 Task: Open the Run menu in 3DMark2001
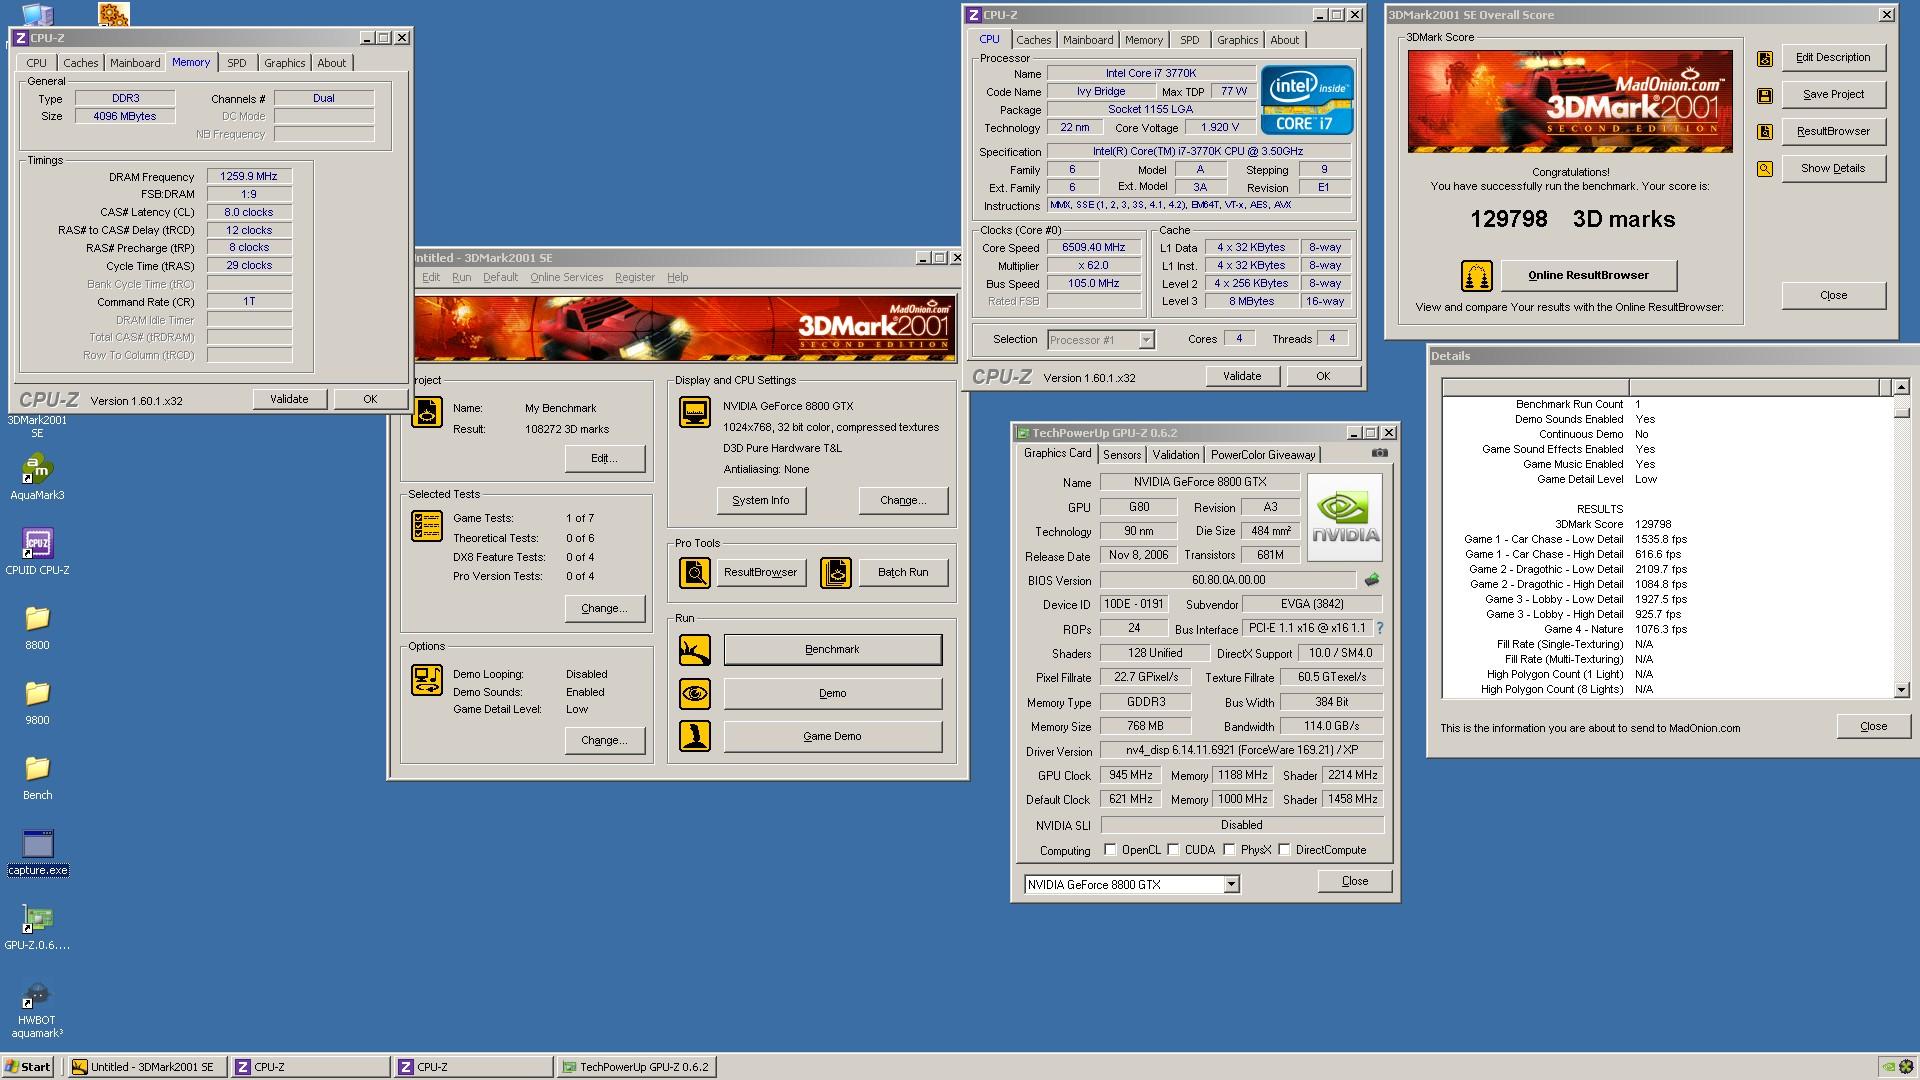pos(461,277)
